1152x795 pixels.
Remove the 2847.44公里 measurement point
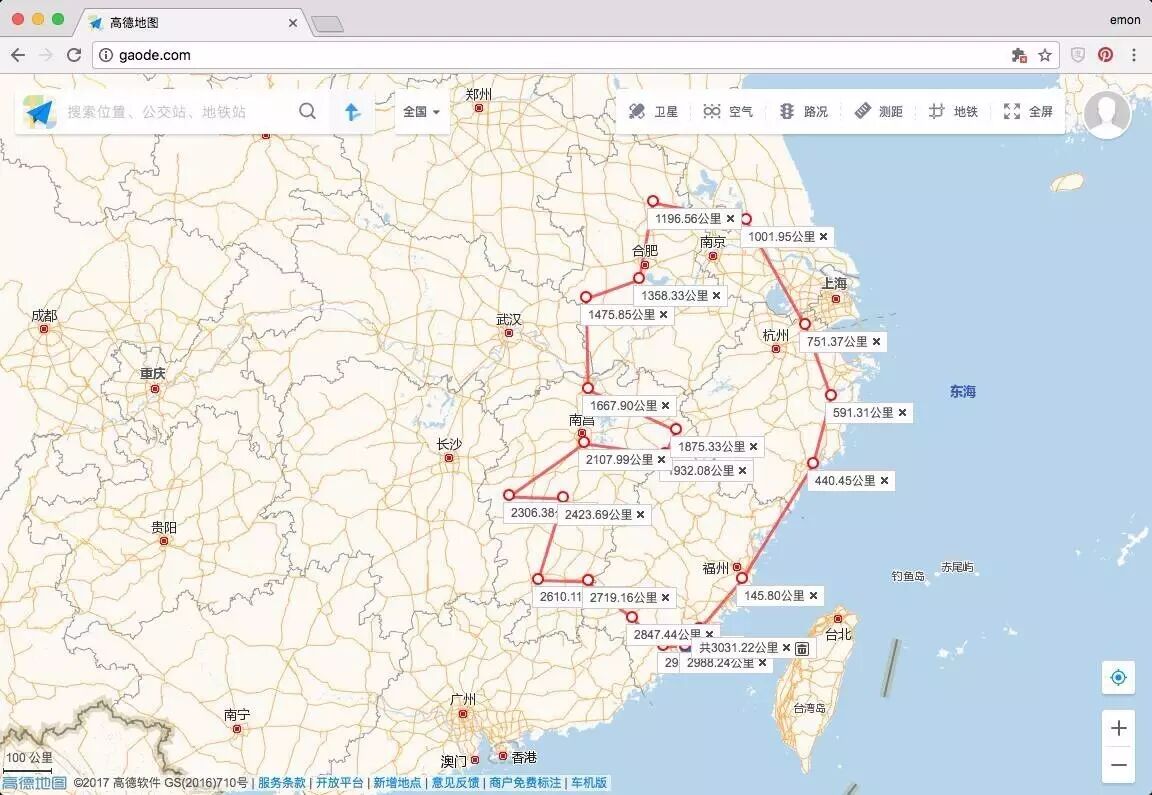[x=710, y=634]
